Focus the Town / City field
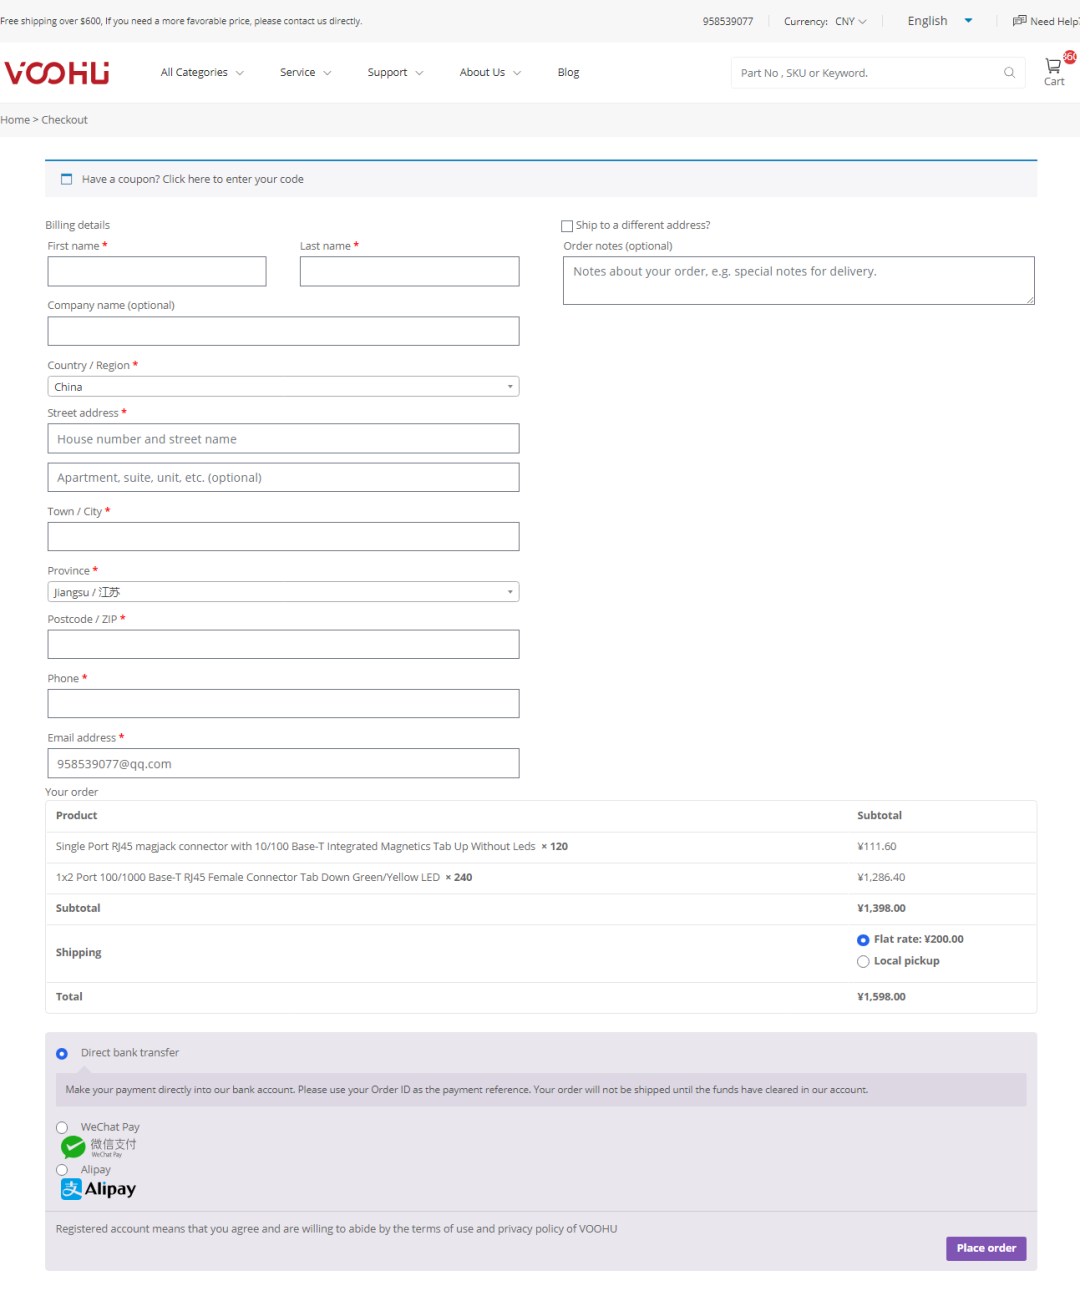The height and width of the screenshot is (1291, 1080). 283,537
